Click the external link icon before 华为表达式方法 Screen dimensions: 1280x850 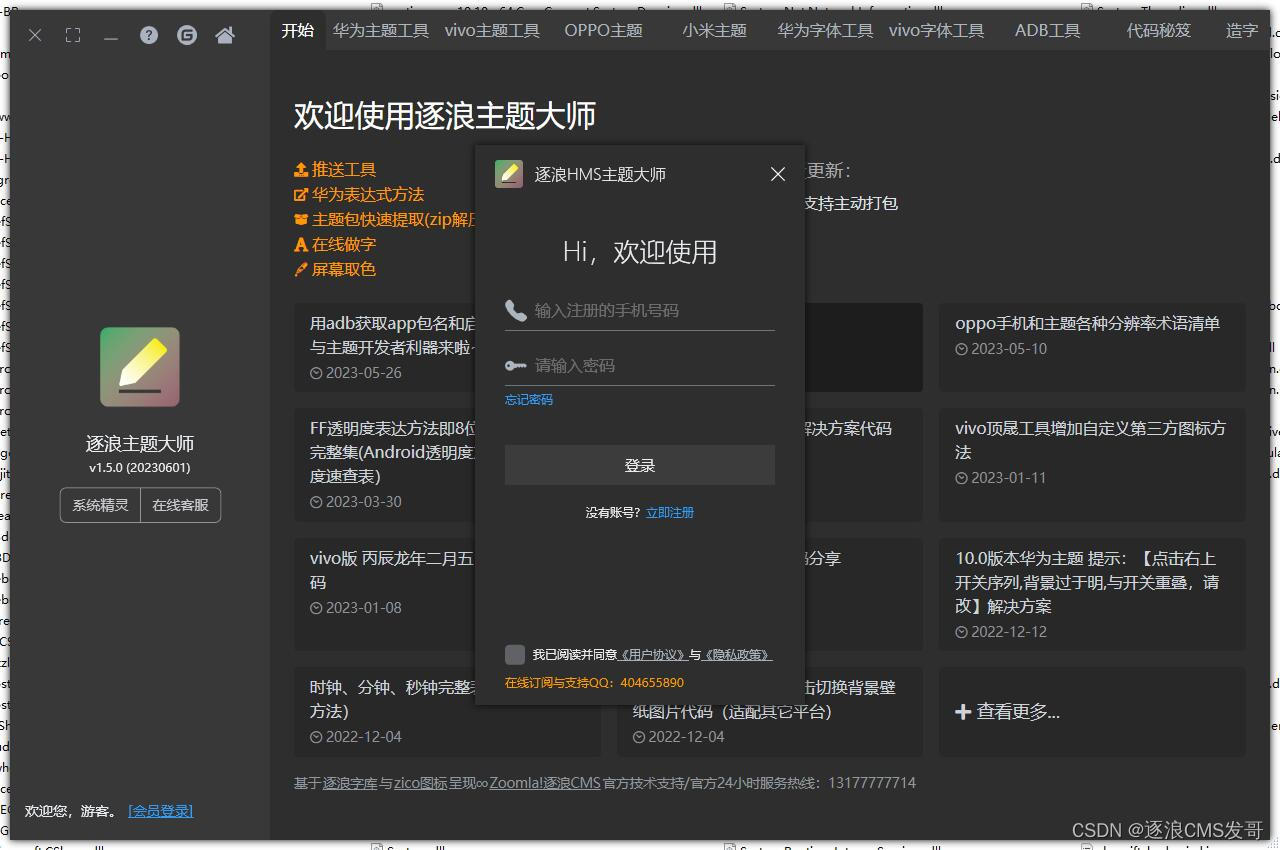pyautogui.click(x=301, y=195)
